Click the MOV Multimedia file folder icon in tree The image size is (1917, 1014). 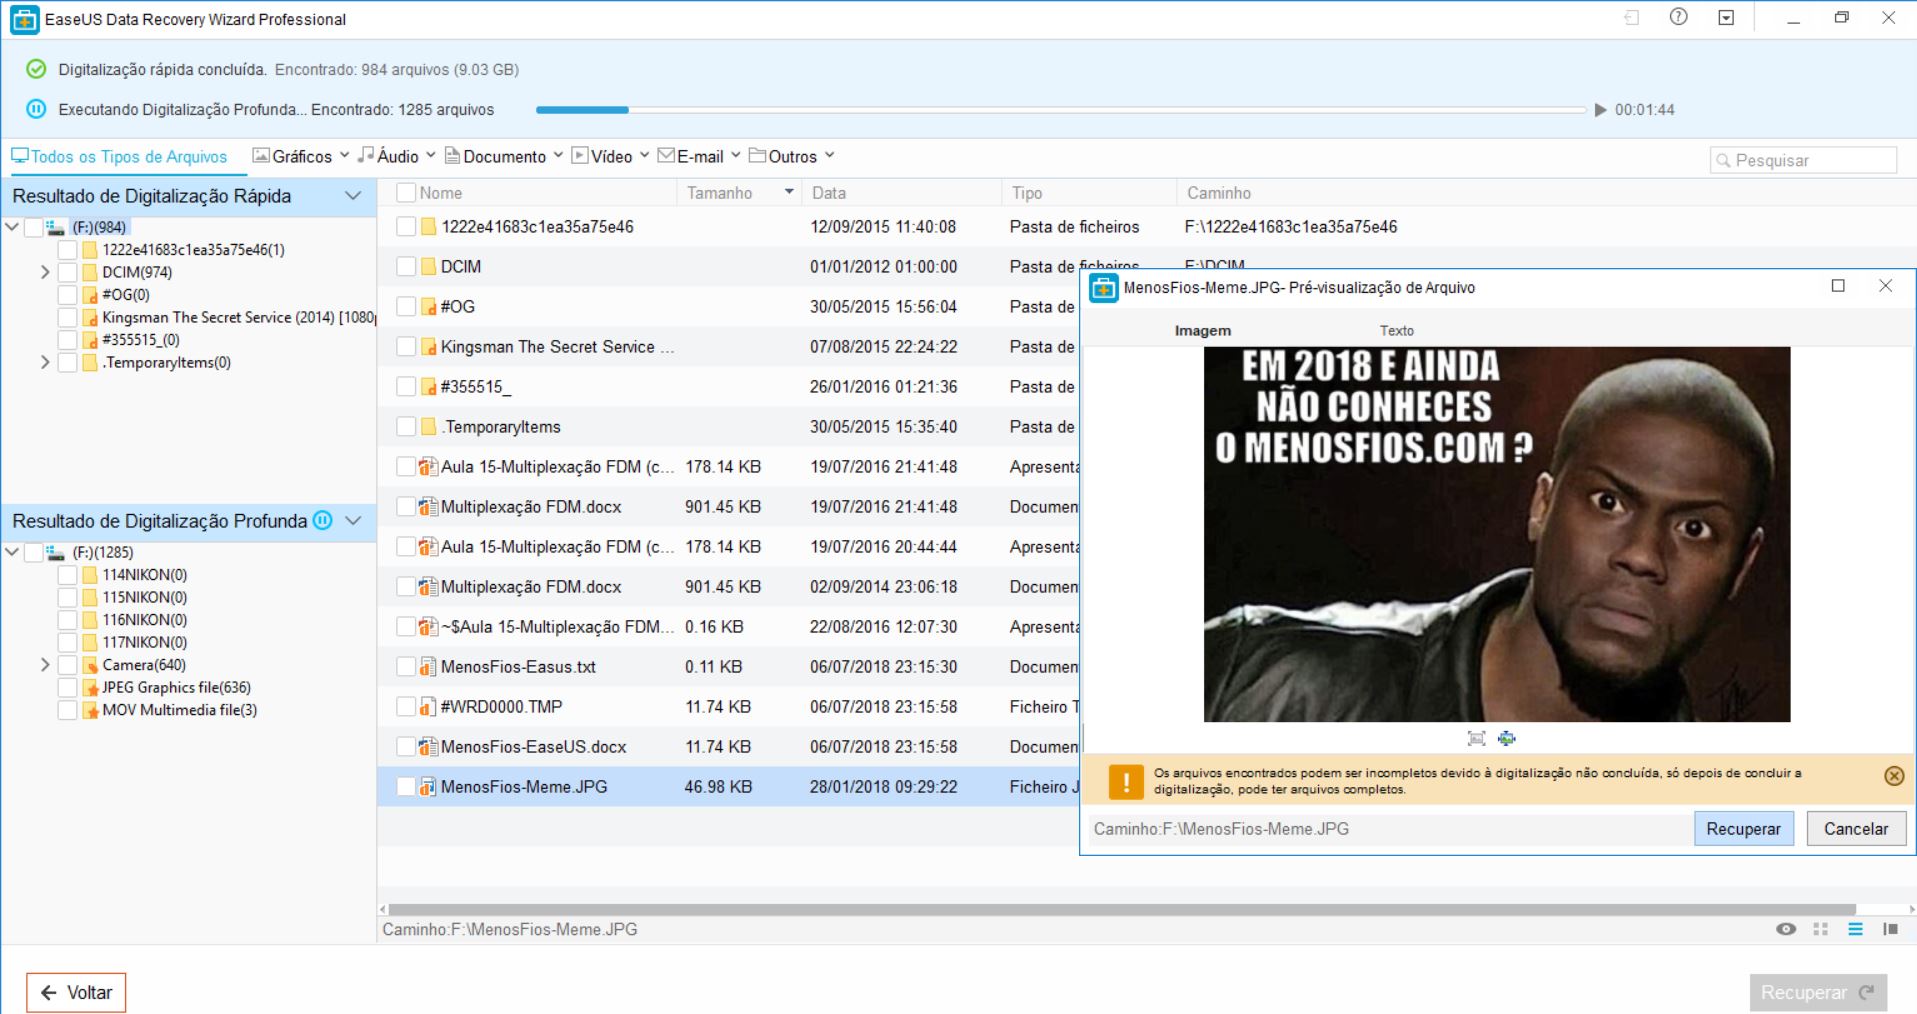pyautogui.click(x=90, y=710)
